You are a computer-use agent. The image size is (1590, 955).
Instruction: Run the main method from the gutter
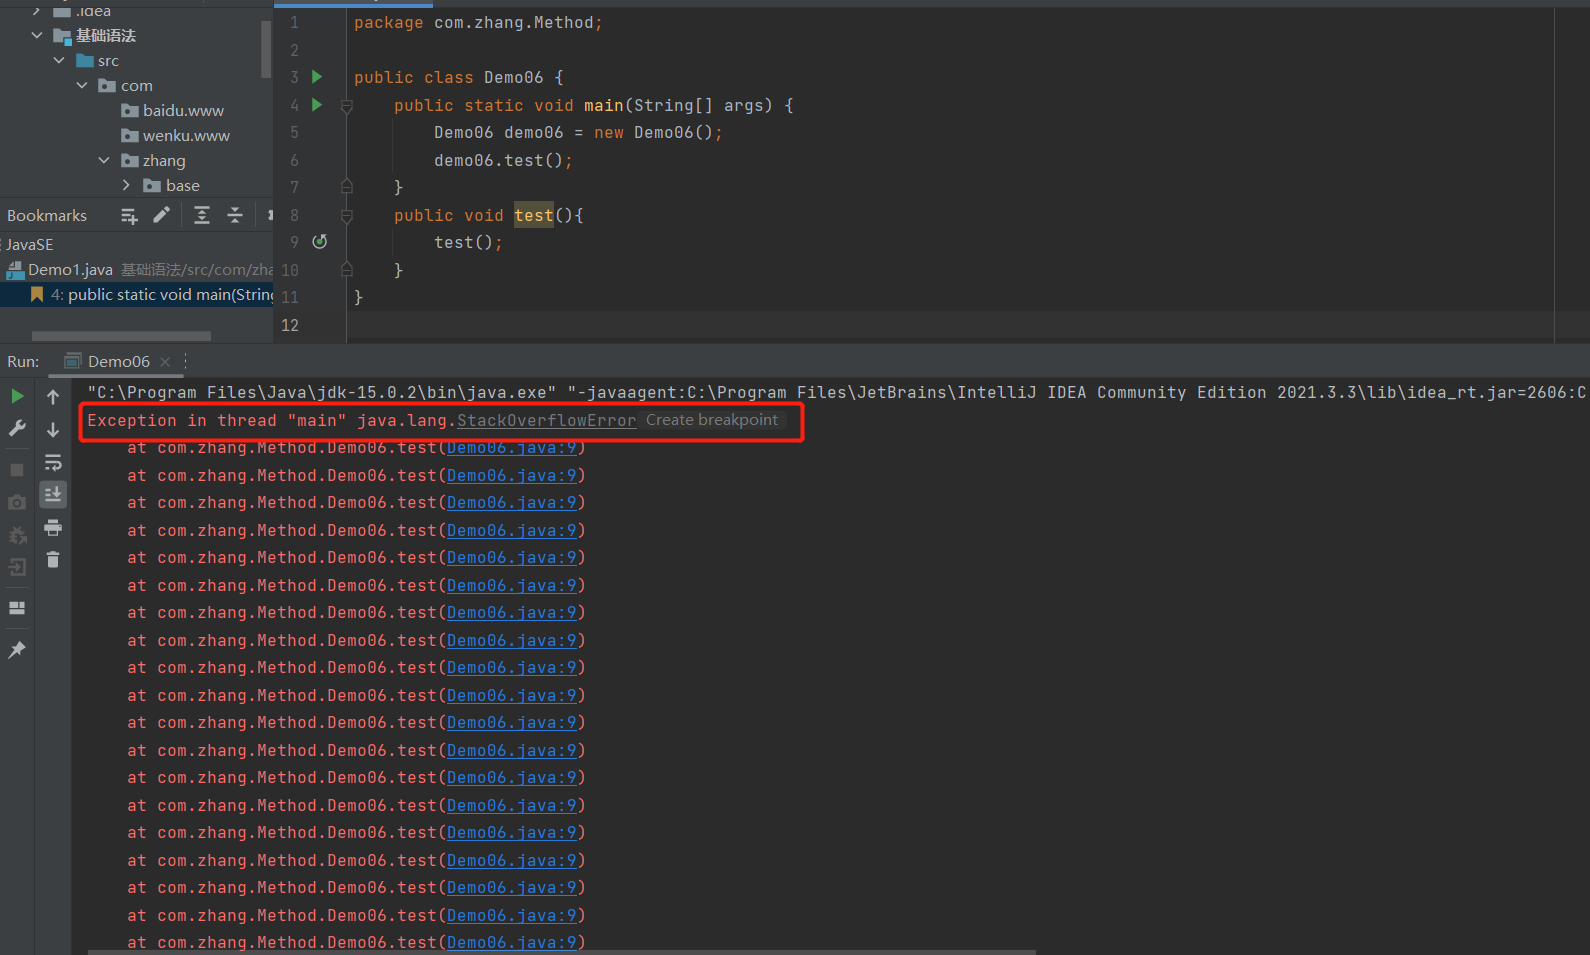coord(317,105)
